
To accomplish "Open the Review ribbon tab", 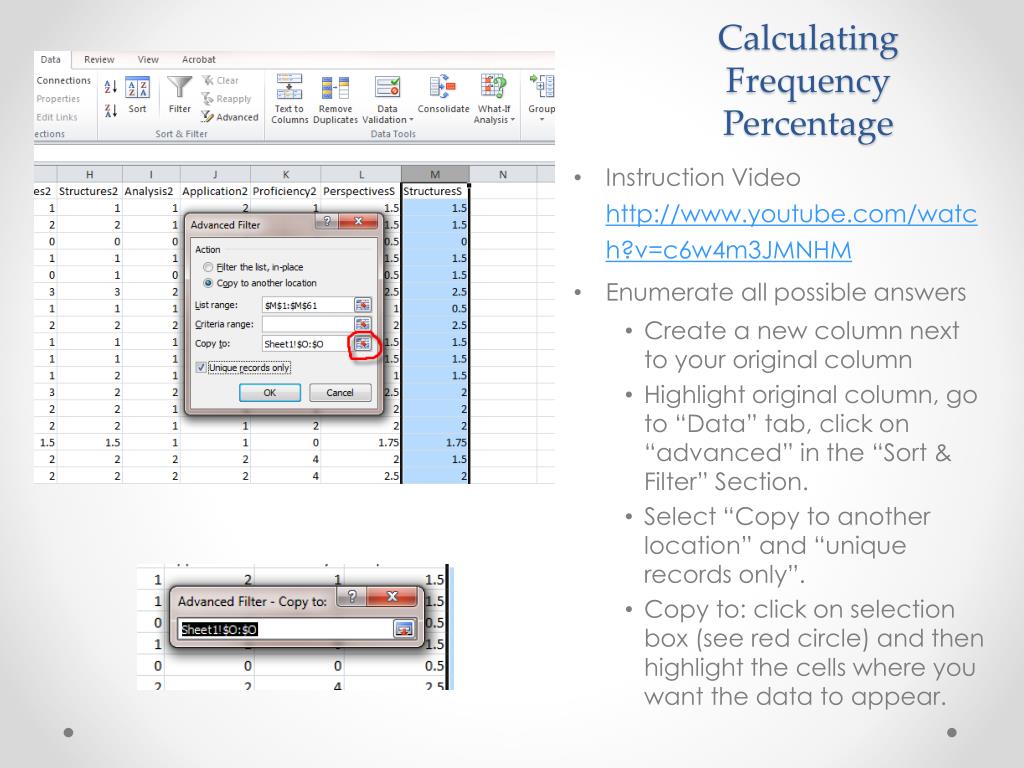I will 99,59.
